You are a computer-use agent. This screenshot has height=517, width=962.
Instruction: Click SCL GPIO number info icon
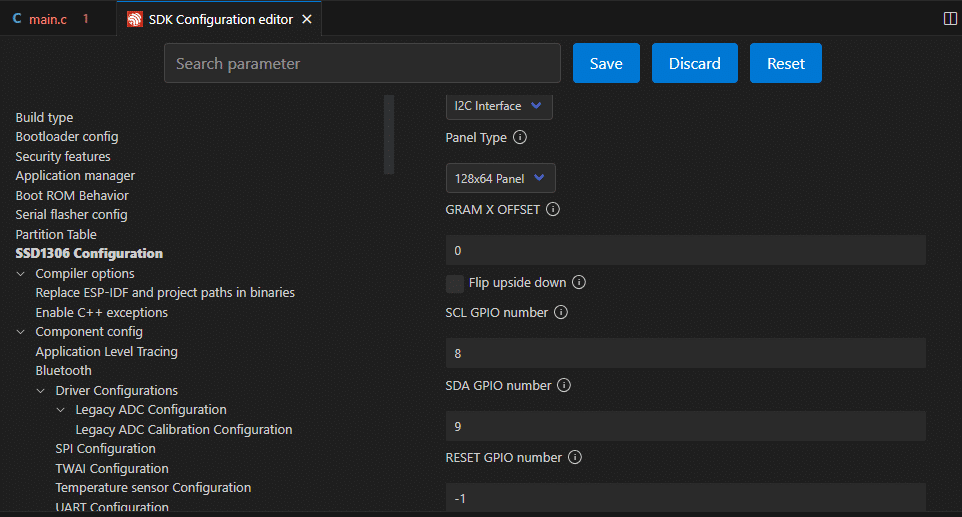click(561, 312)
